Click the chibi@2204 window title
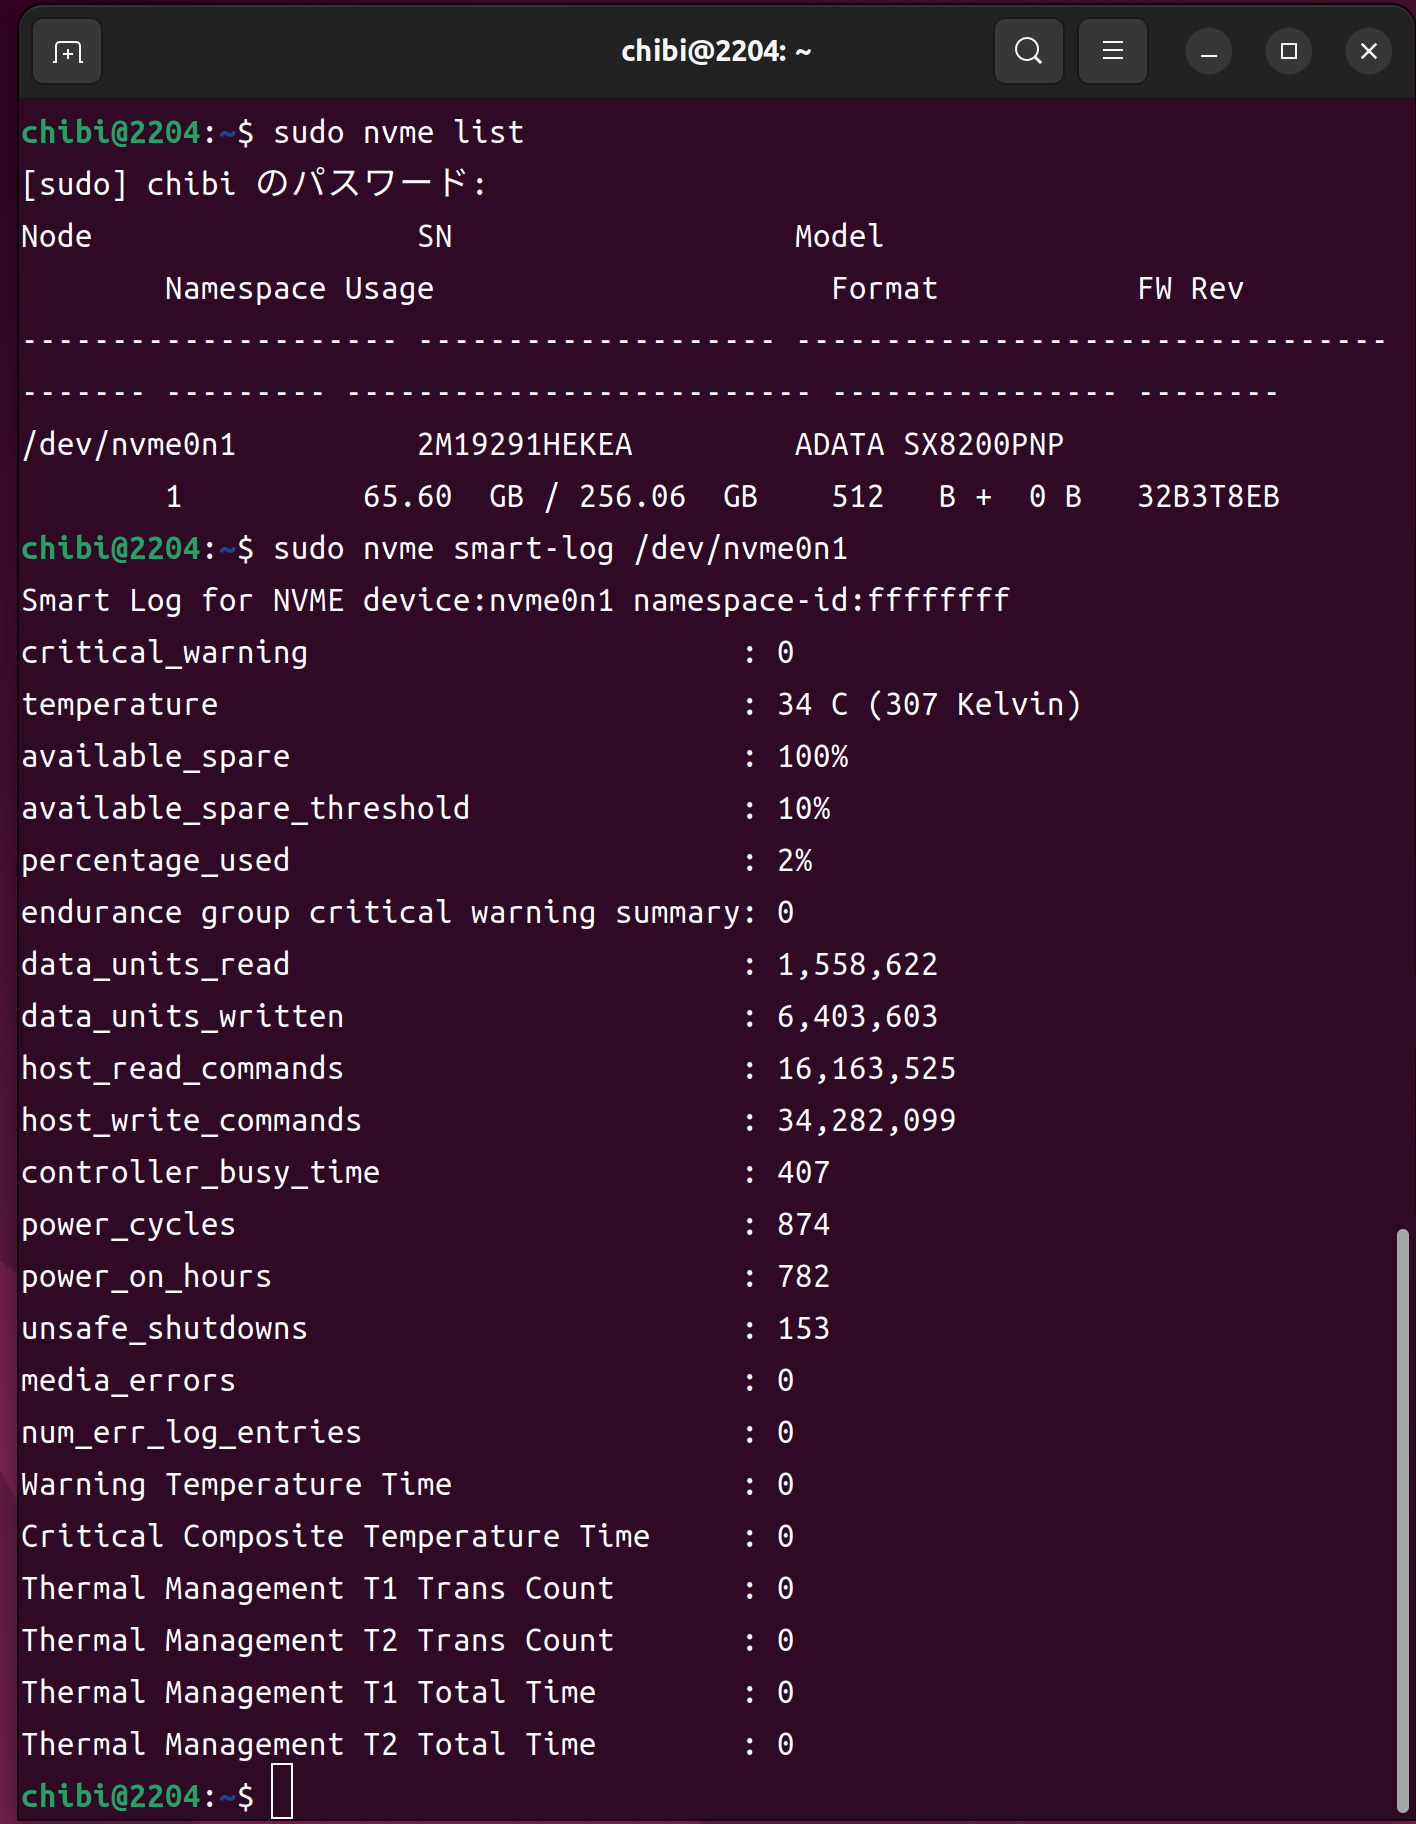Viewport: 1416px width, 1824px height. click(x=716, y=51)
